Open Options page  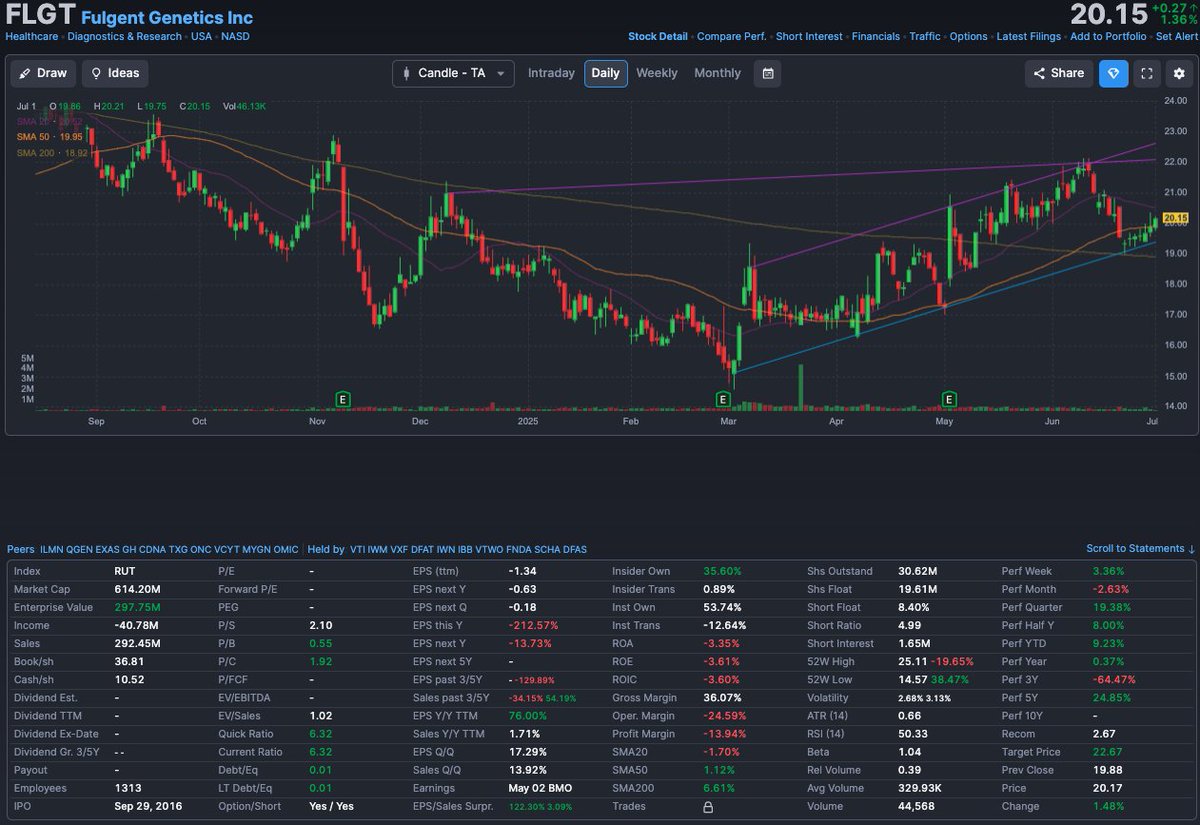[969, 37]
